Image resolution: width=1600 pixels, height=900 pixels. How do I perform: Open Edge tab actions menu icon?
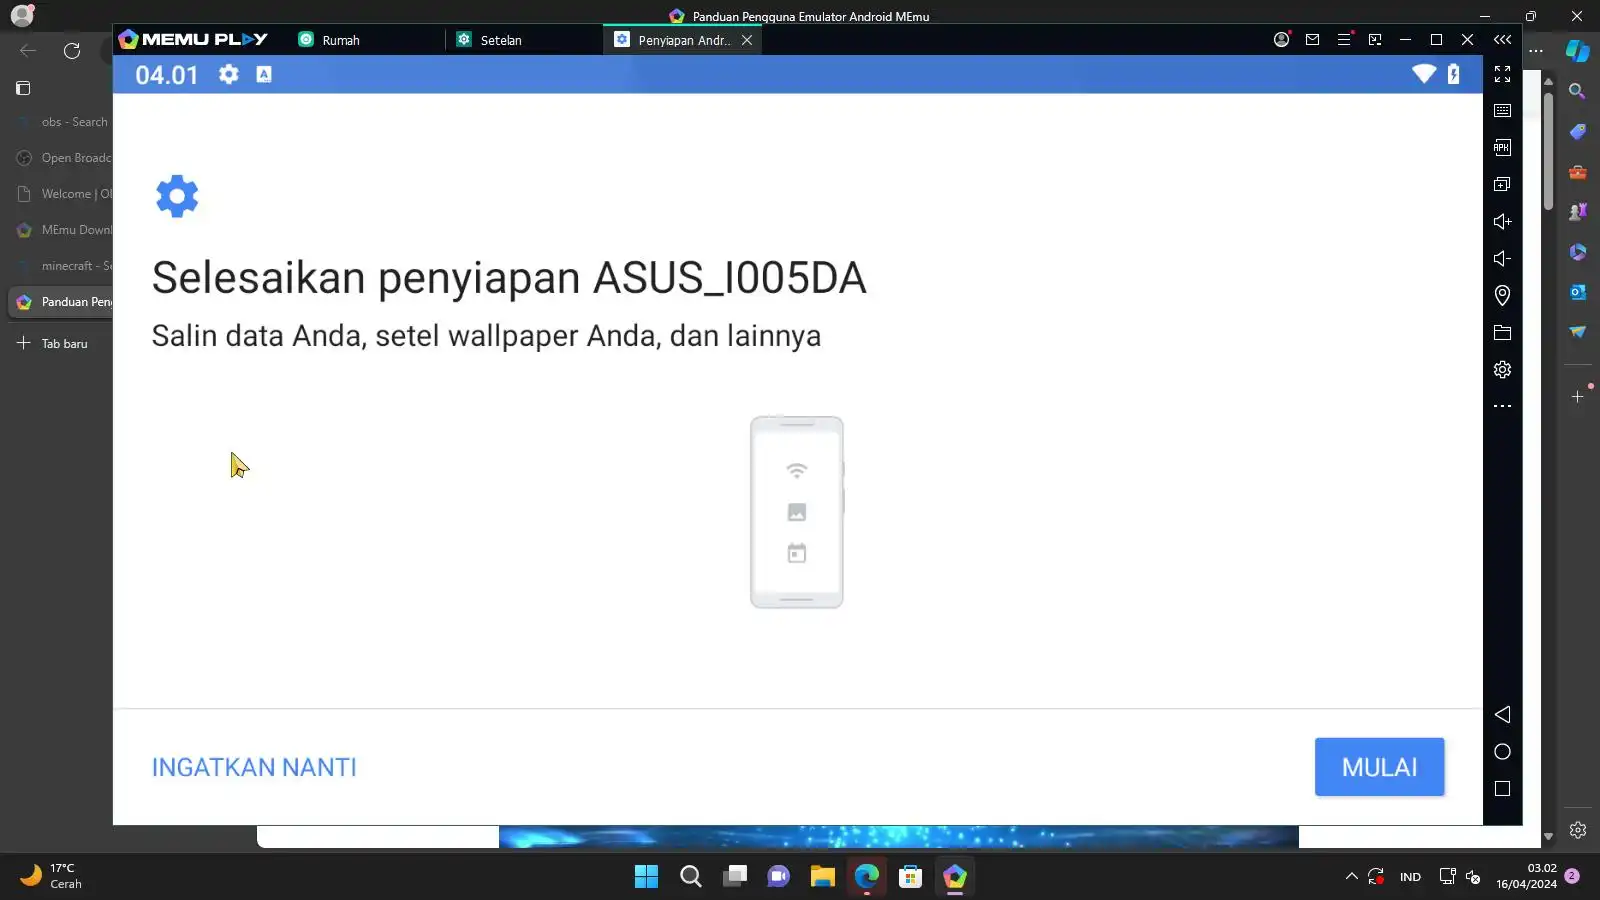point(23,88)
